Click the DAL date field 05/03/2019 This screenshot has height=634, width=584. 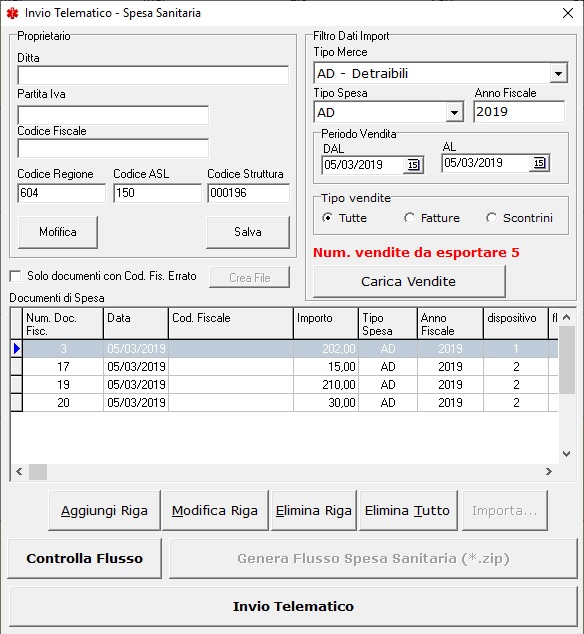point(363,165)
